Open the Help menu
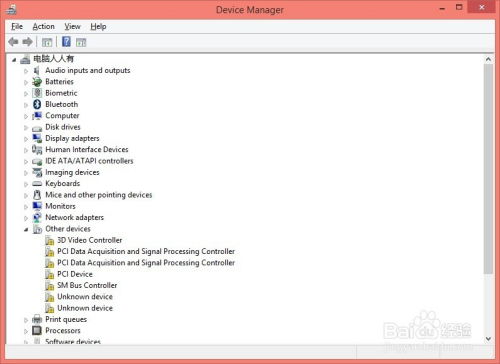 (x=98, y=26)
